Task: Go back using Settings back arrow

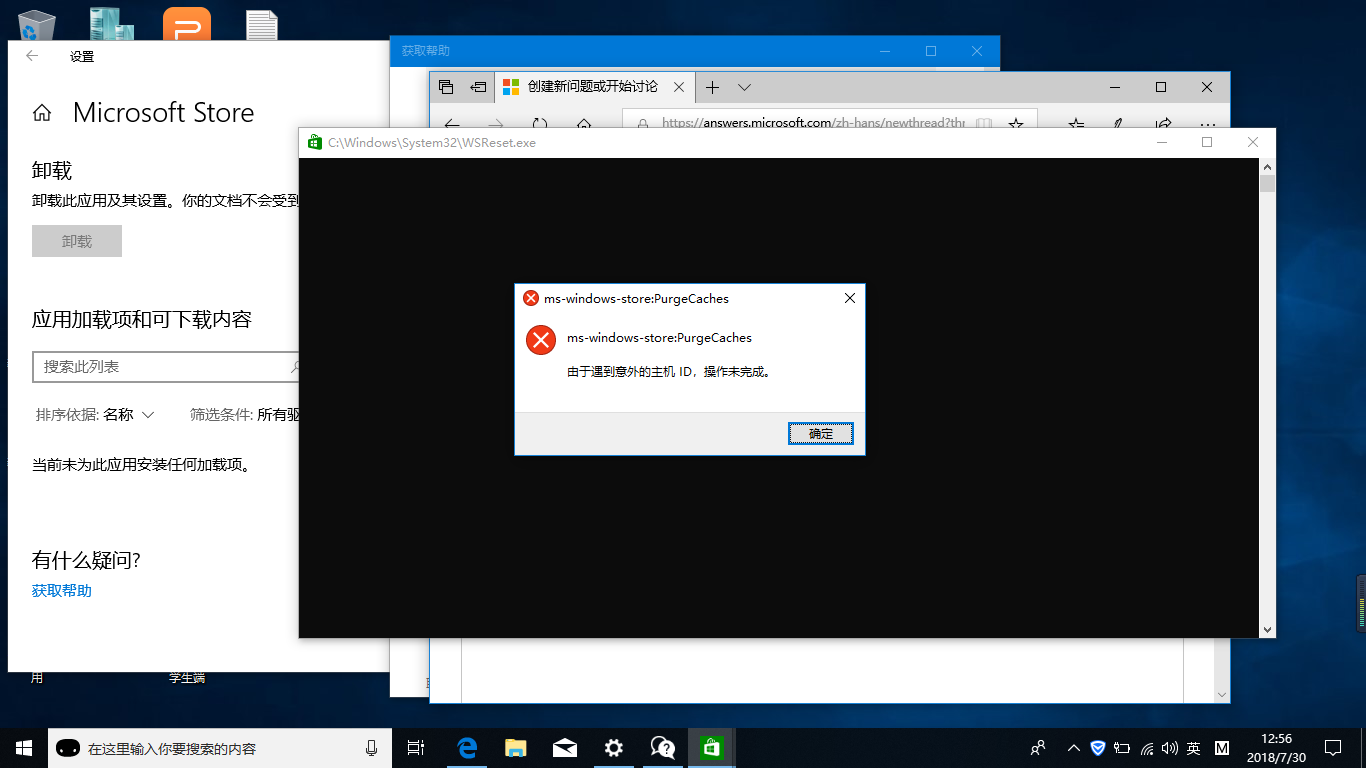Action: [32, 56]
